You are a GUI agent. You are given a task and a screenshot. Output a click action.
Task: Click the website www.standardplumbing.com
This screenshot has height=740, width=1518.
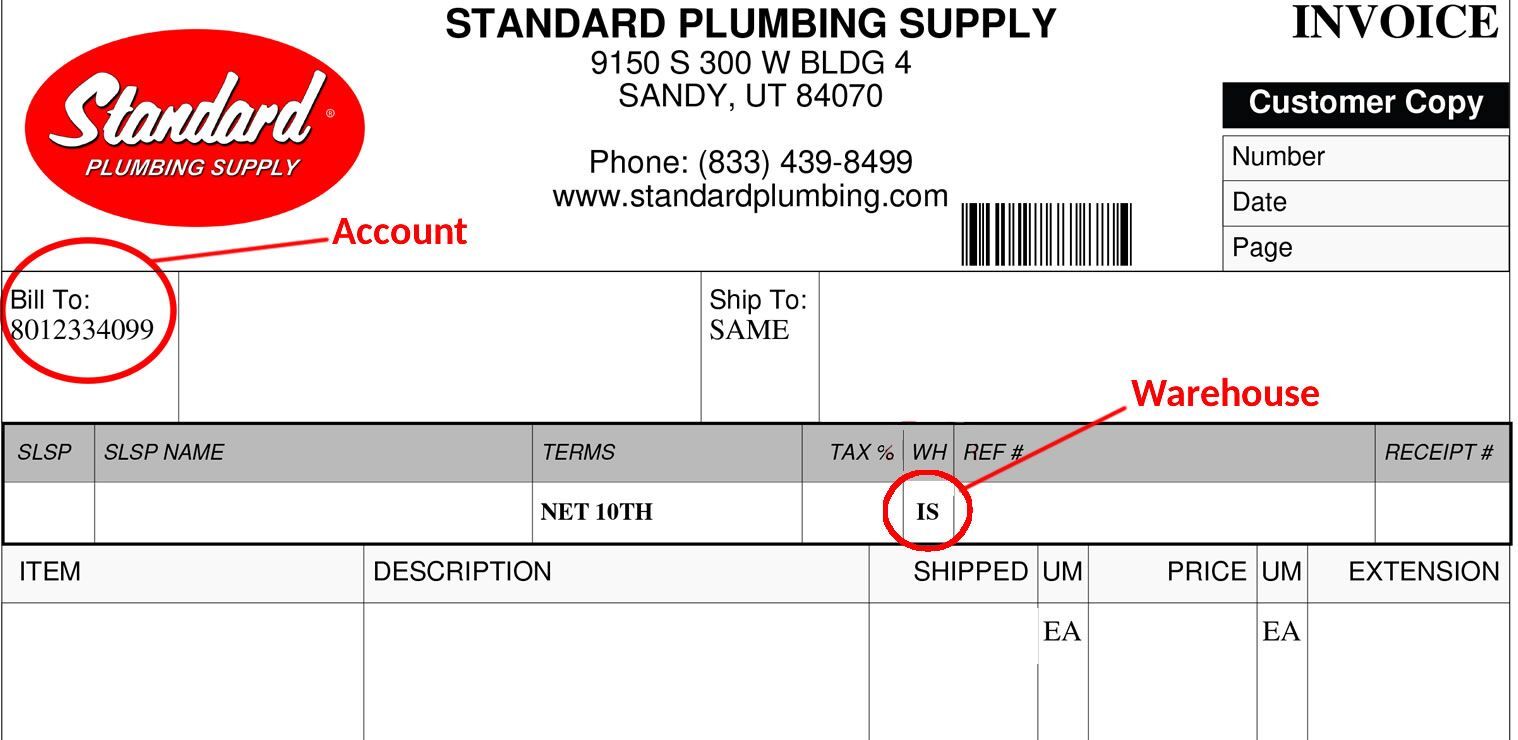click(750, 196)
